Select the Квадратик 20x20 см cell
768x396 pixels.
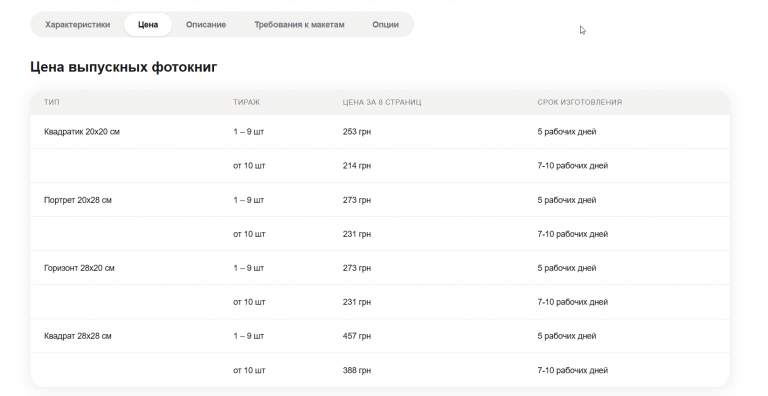[x=82, y=131]
